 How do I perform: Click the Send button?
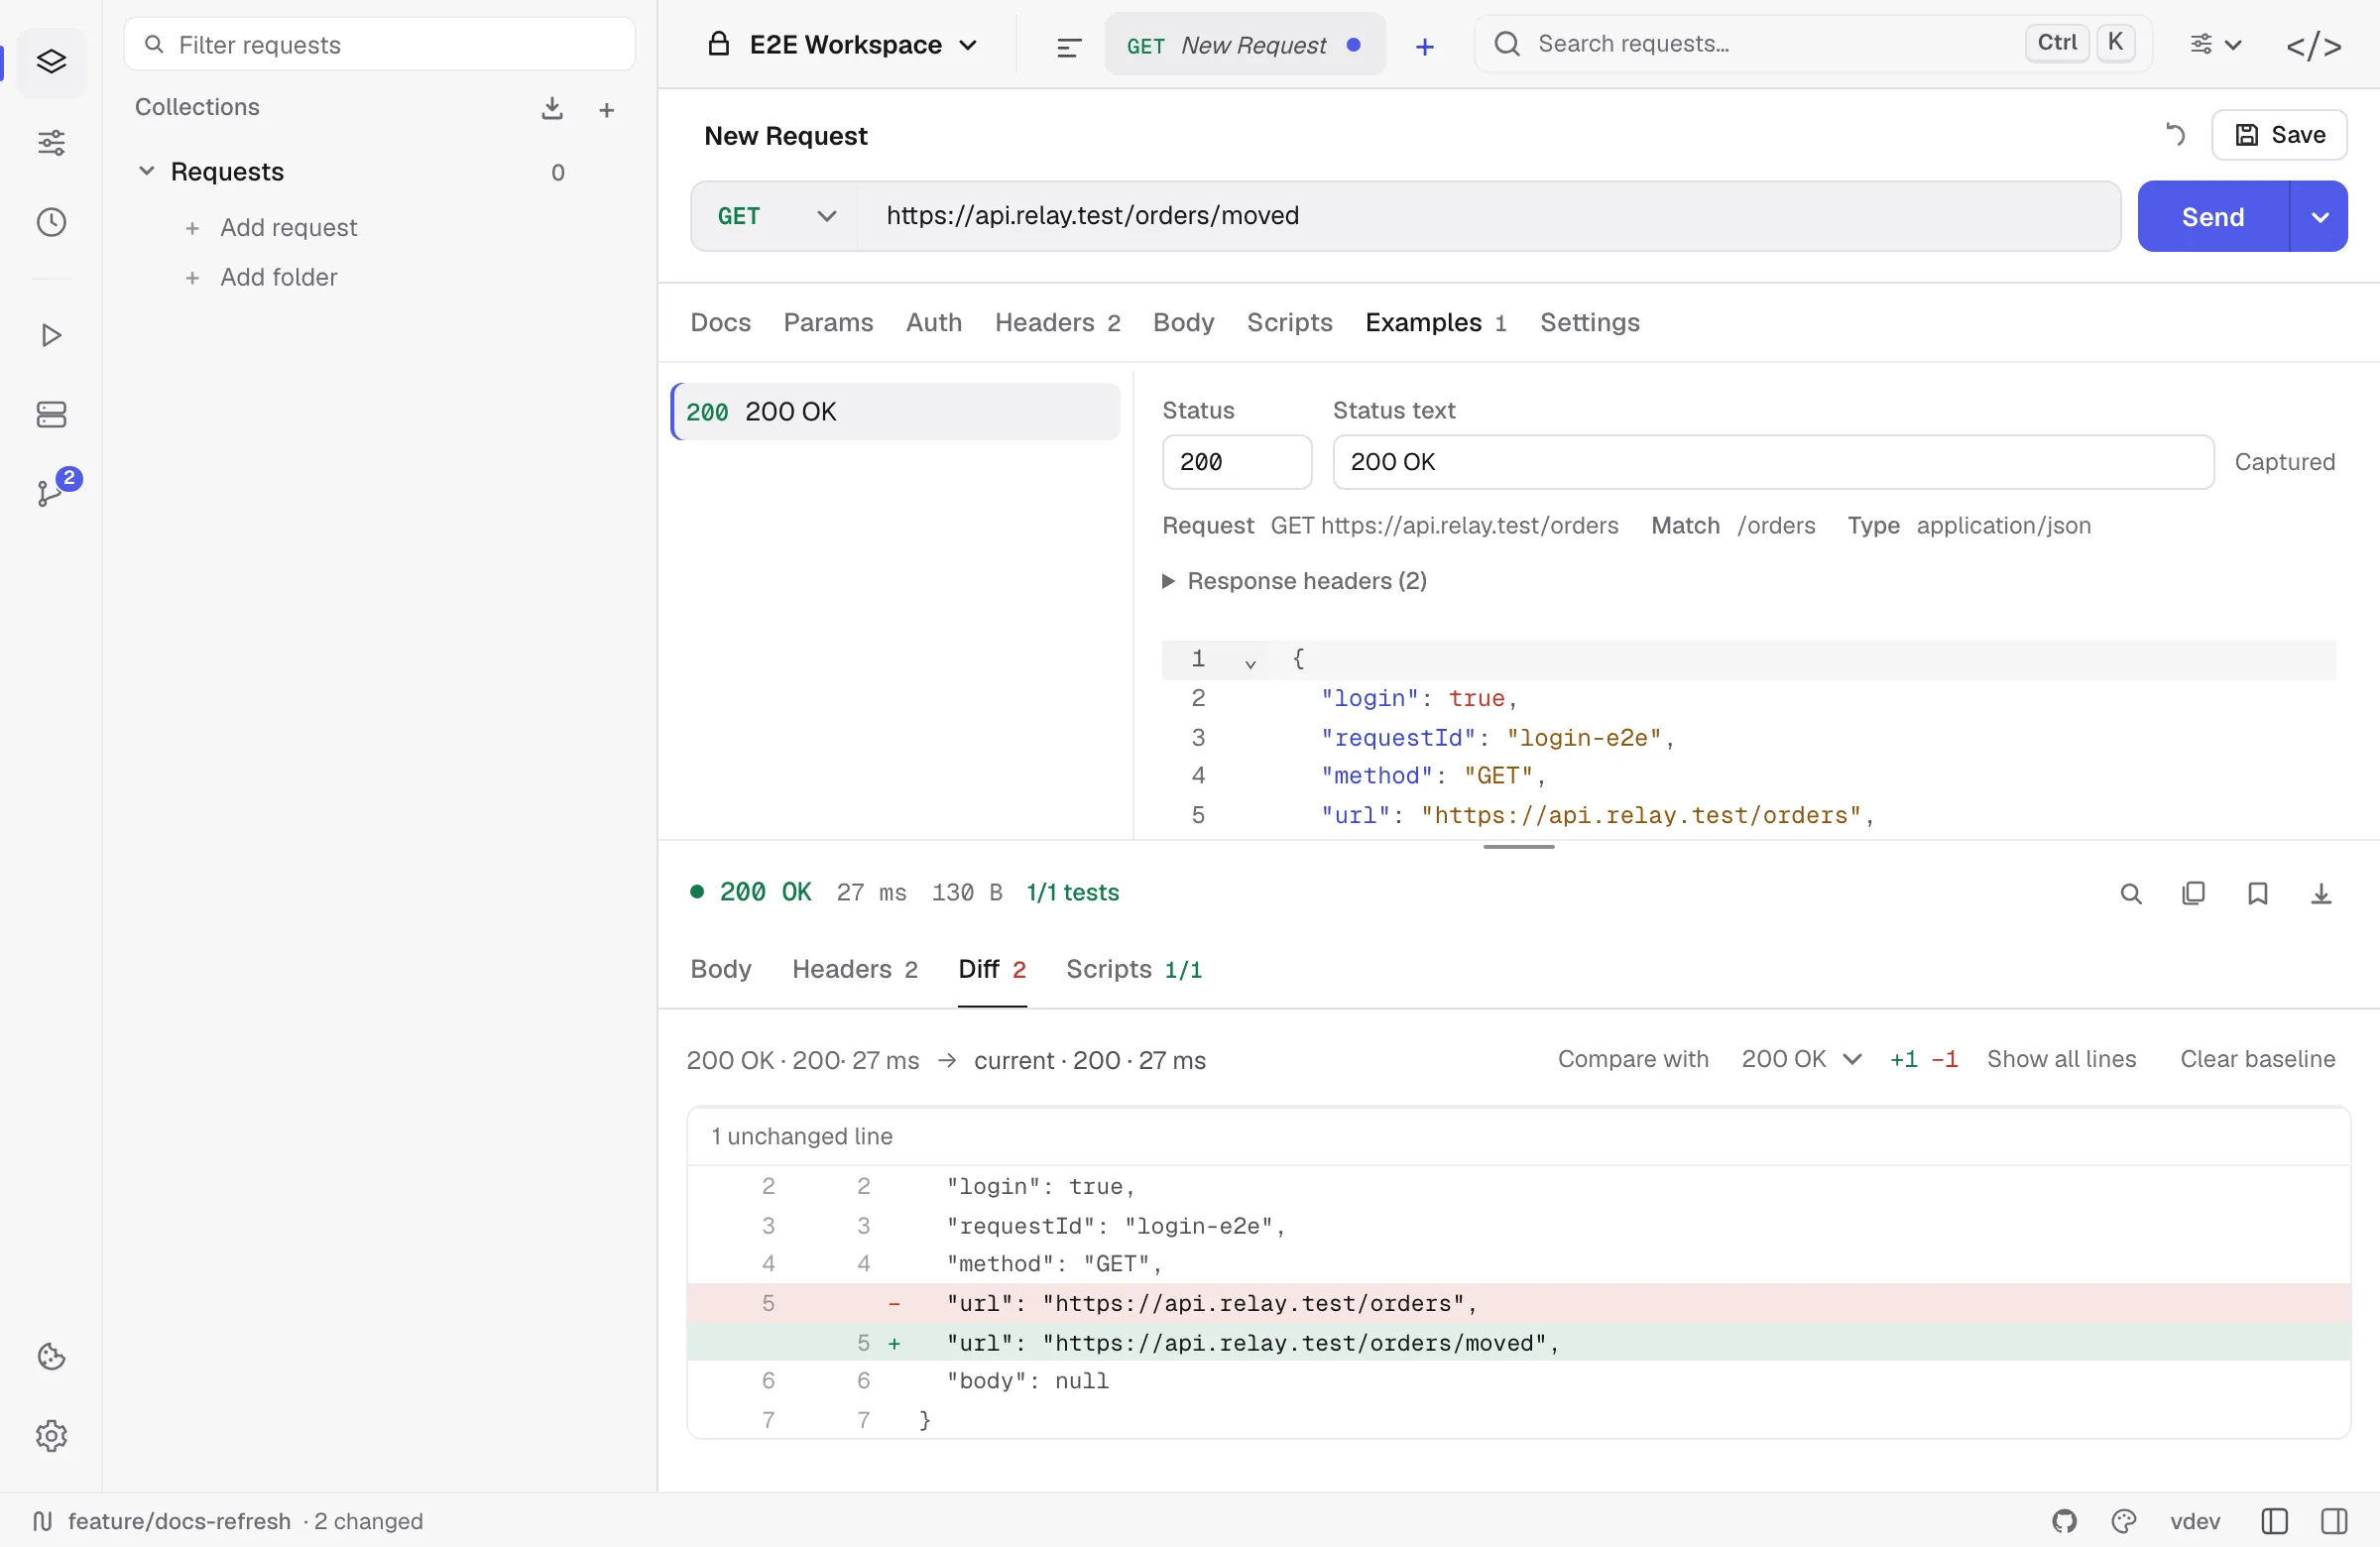point(2213,217)
